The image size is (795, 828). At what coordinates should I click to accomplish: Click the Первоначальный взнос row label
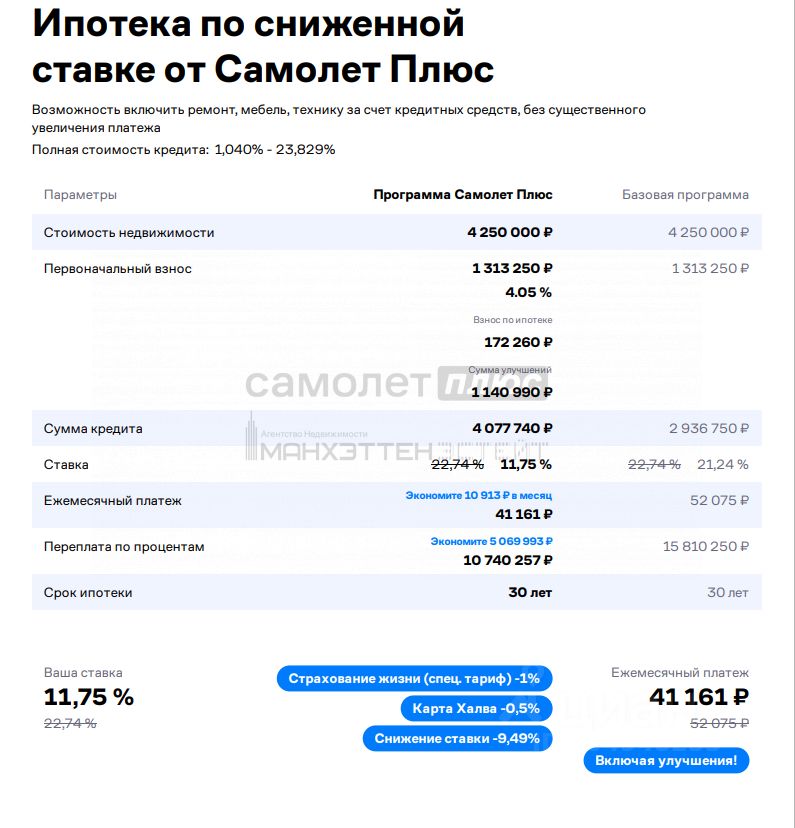[x=118, y=269]
